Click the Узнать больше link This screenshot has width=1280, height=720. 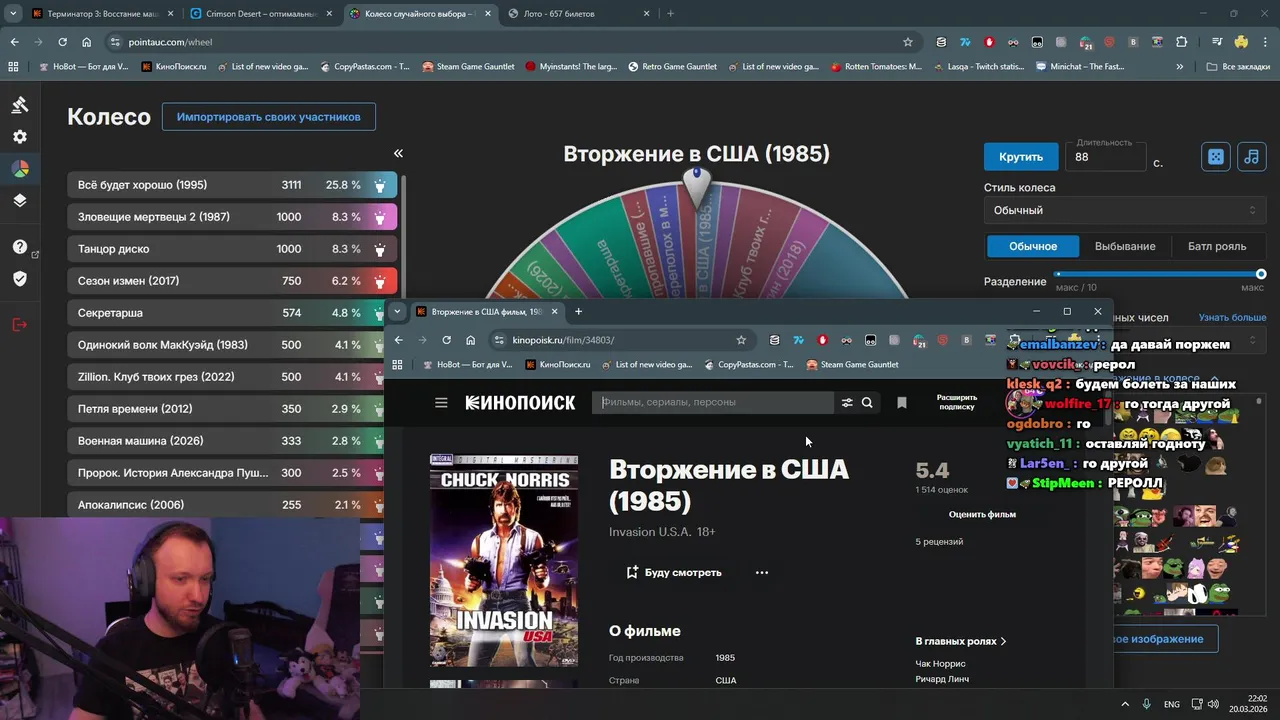pyautogui.click(x=1232, y=318)
